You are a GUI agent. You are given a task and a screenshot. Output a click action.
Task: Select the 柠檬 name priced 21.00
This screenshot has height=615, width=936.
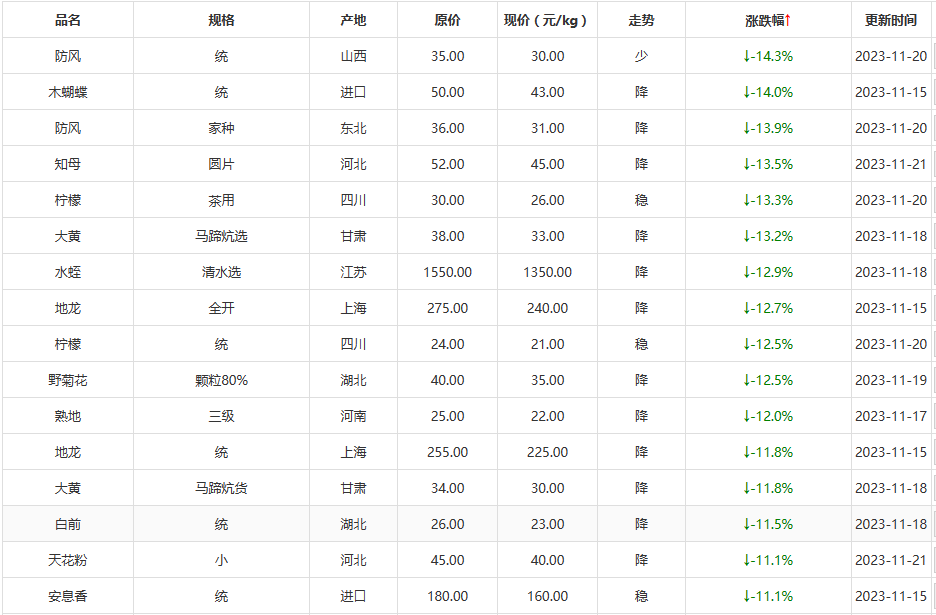point(67,345)
